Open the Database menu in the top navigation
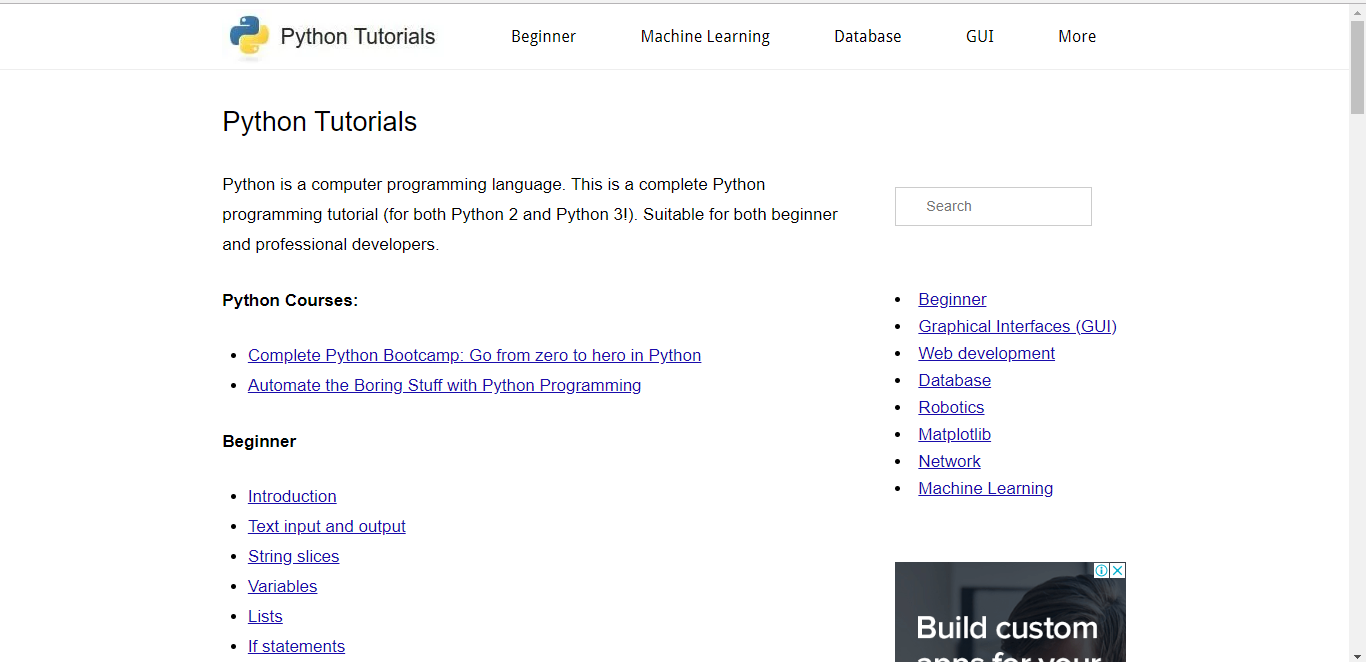The width and height of the screenshot is (1366, 662). (x=867, y=36)
